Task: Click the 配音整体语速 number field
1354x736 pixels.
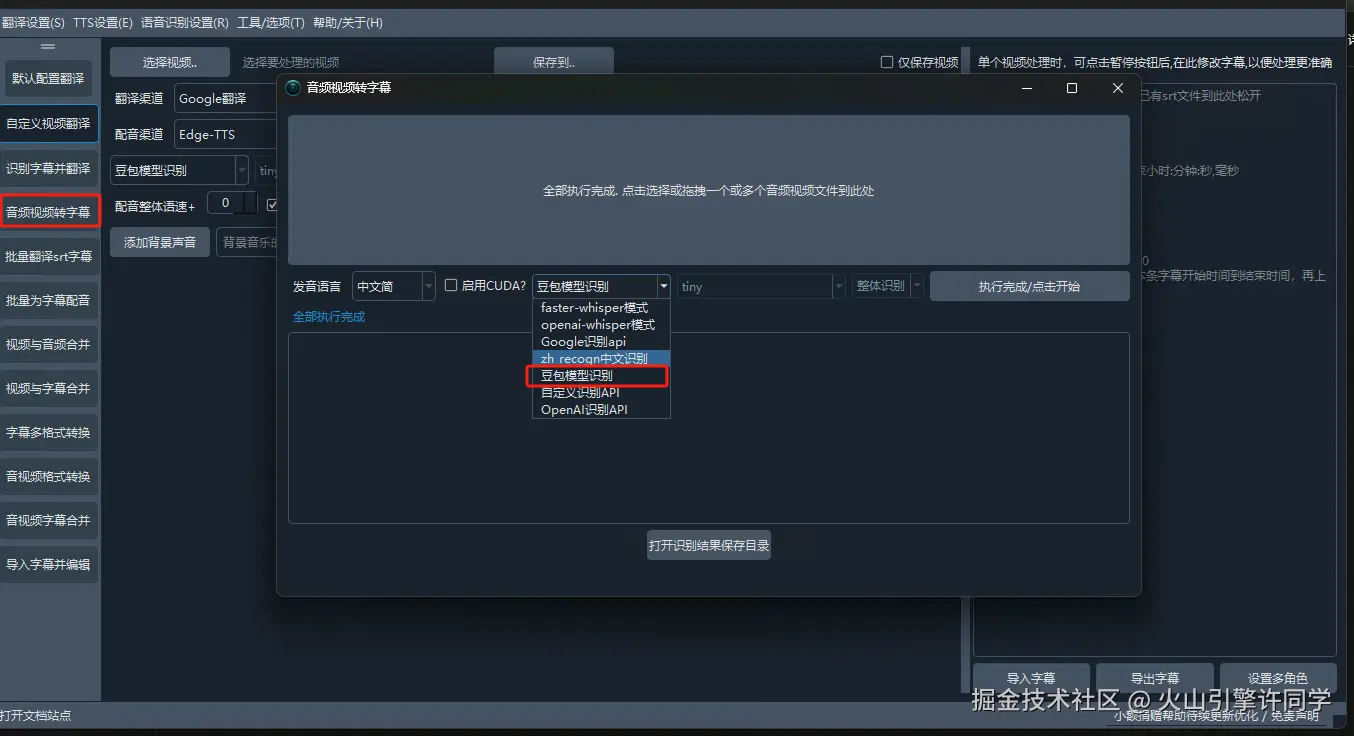Action: coord(225,204)
